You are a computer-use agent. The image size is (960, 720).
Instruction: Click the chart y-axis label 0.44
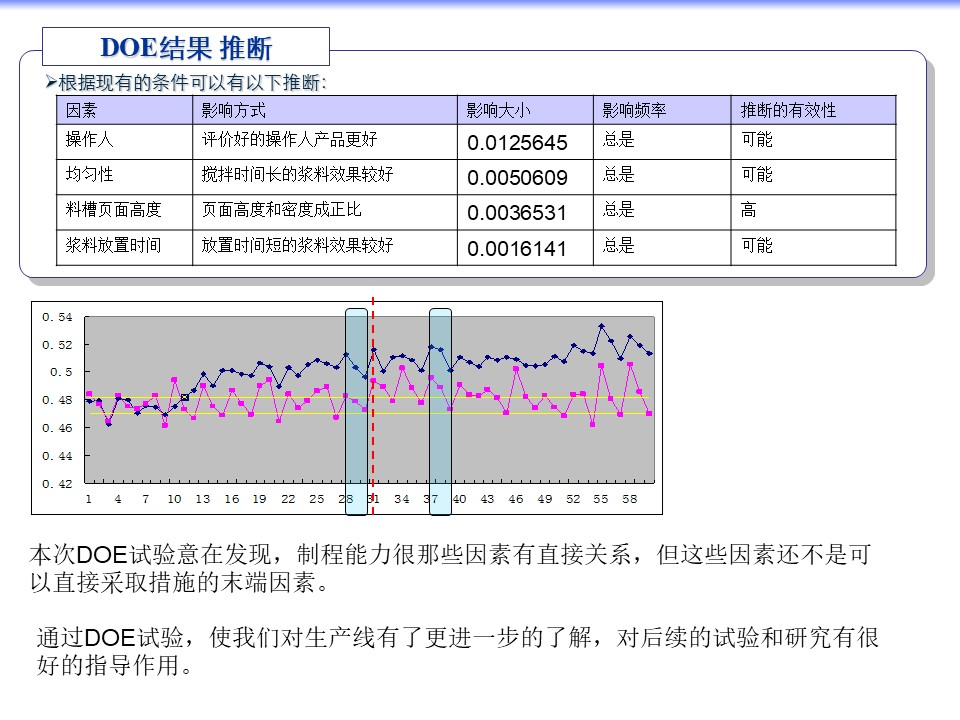(x=57, y=456)
